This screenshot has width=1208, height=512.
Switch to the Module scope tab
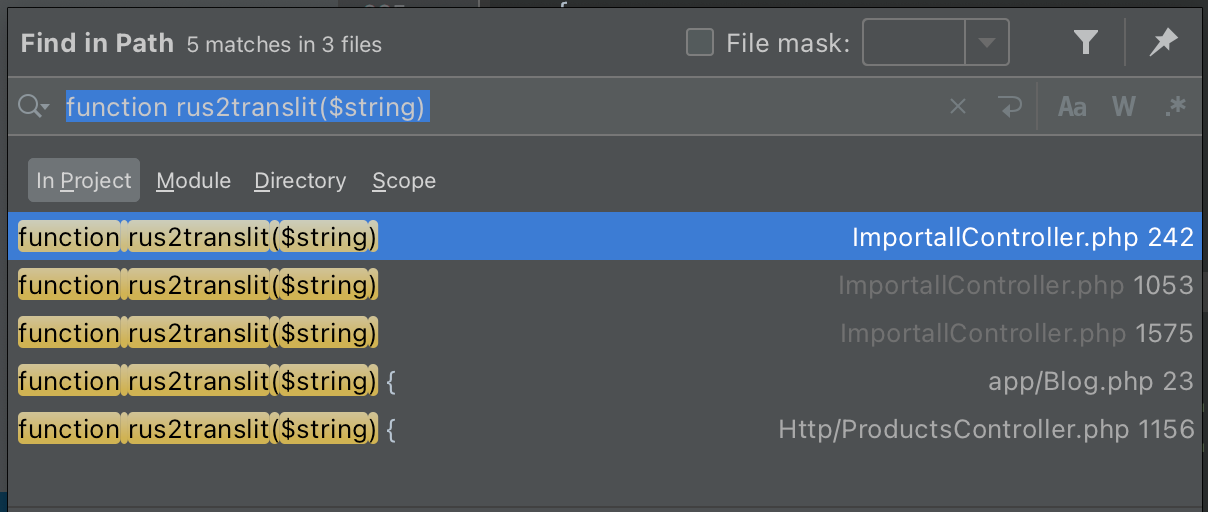pos(194,181)
